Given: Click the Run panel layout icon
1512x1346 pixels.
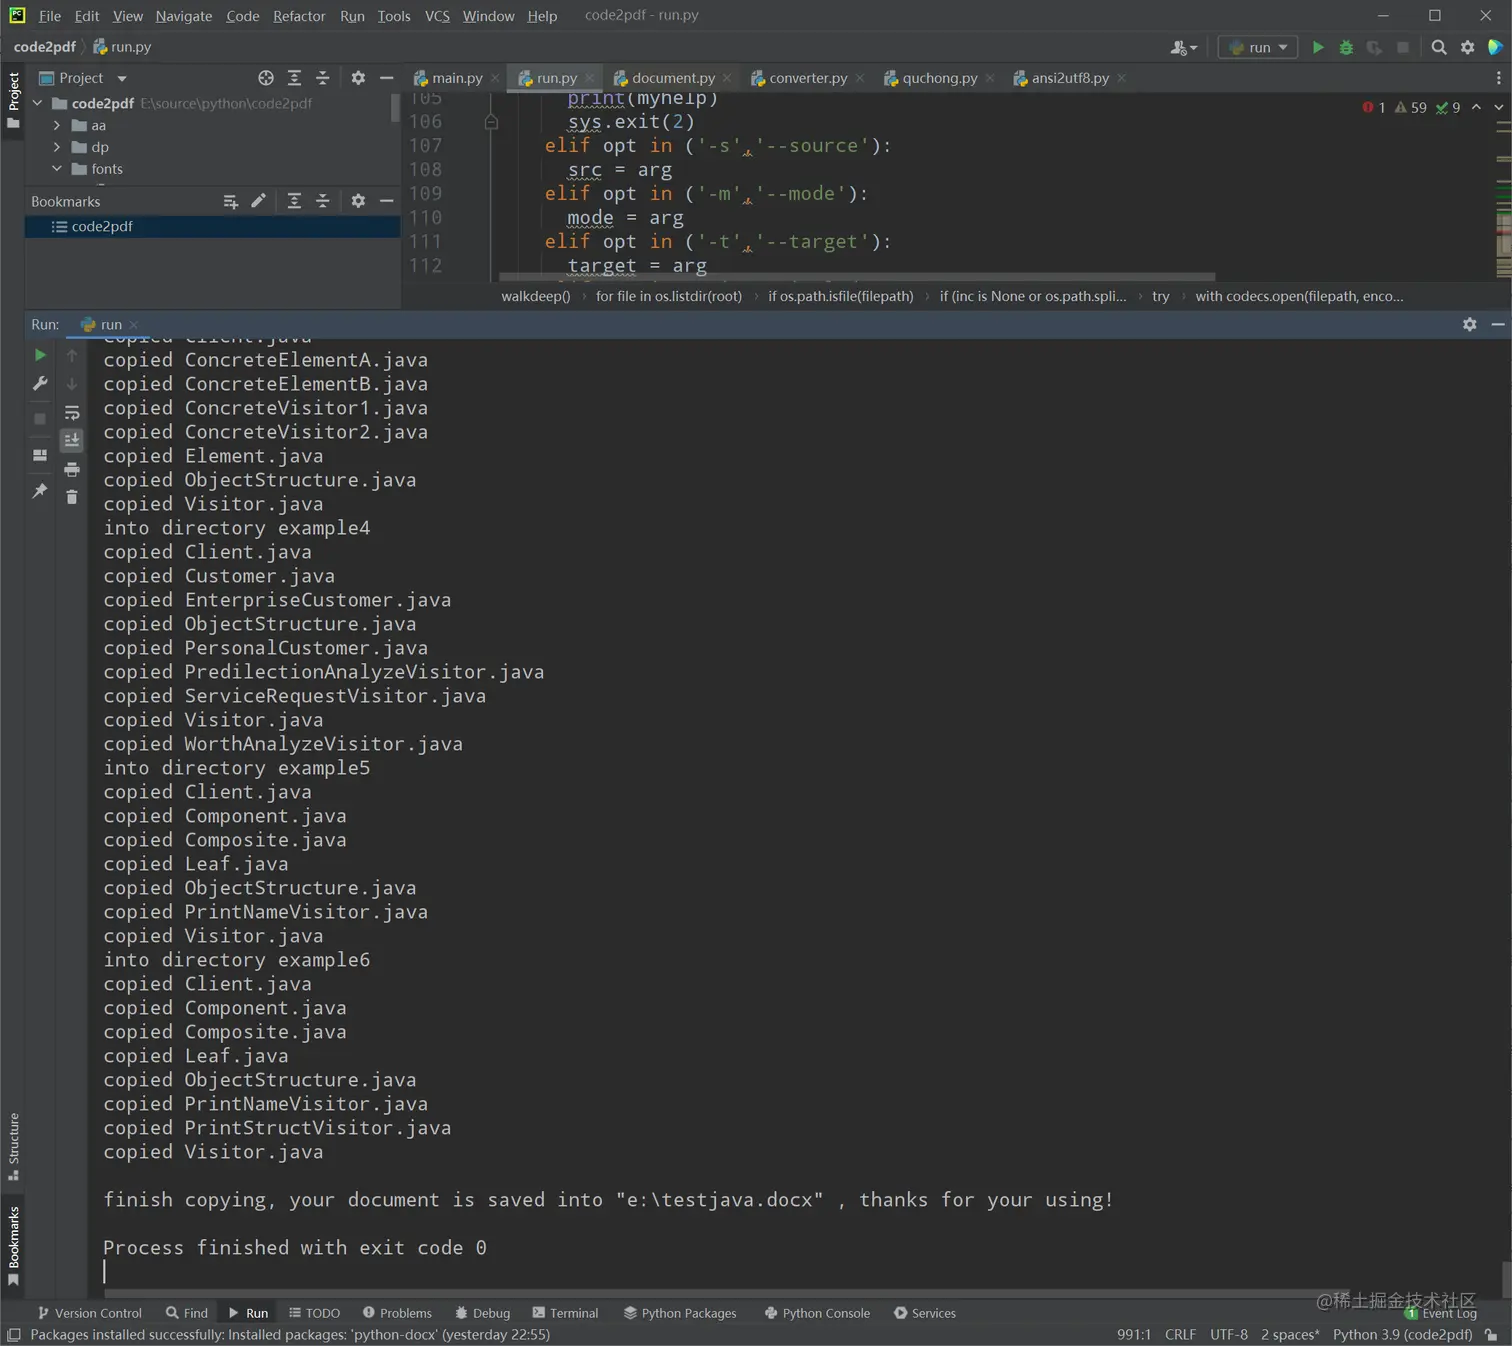Looking at the screenshot, I should click(x=40, y=455).
